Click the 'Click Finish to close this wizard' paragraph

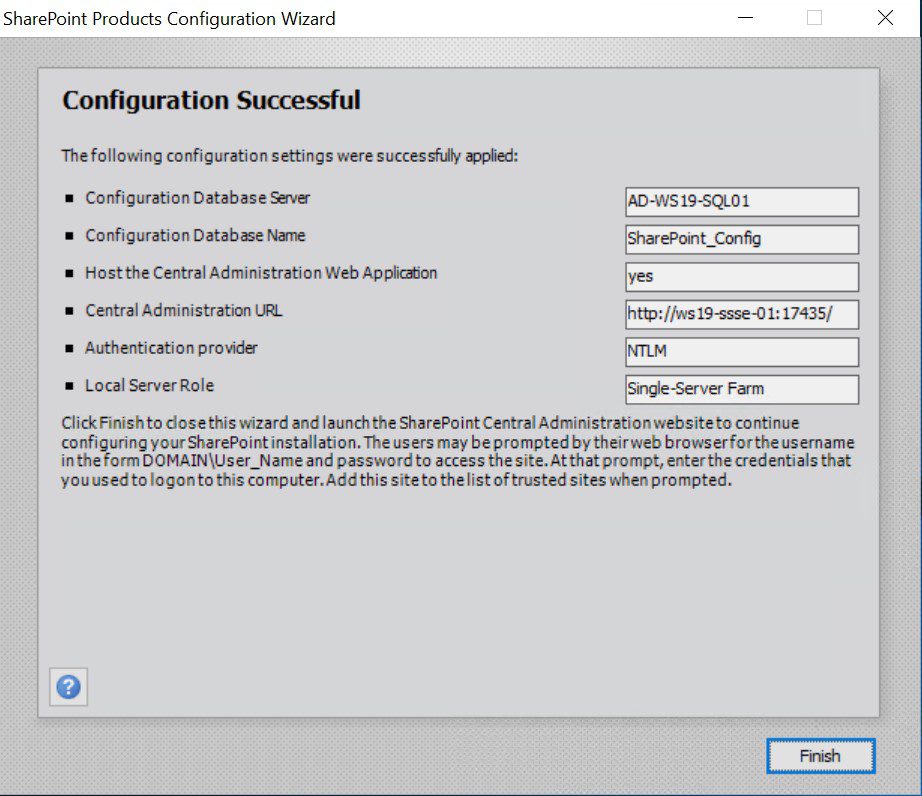click(x=457, y=451)
